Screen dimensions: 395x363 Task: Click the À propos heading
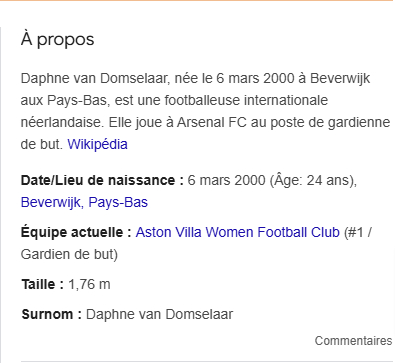pyautogui.click(x=57, y=40)
